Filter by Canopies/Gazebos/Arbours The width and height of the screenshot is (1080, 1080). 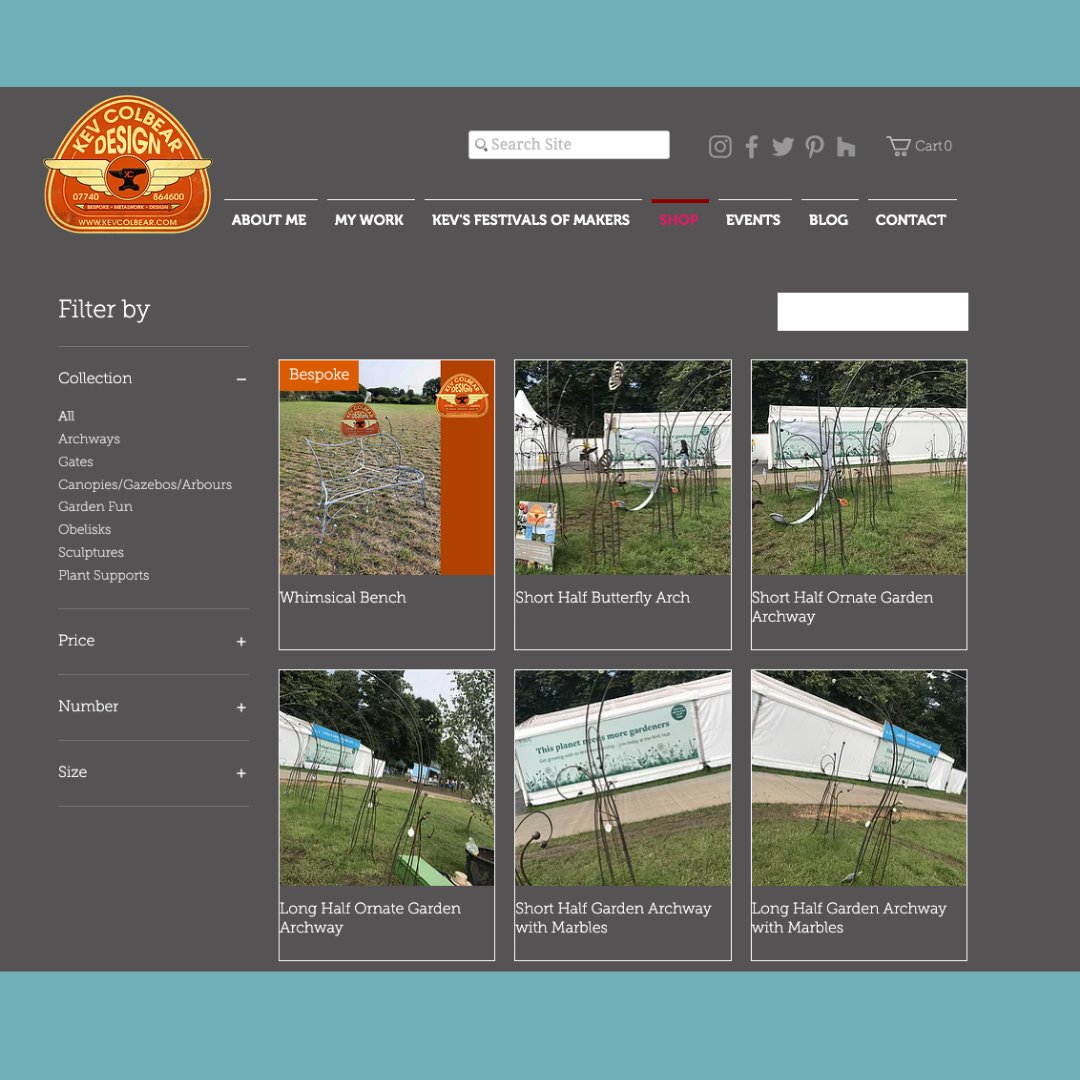pyautogui.click(x=145, y=484)
